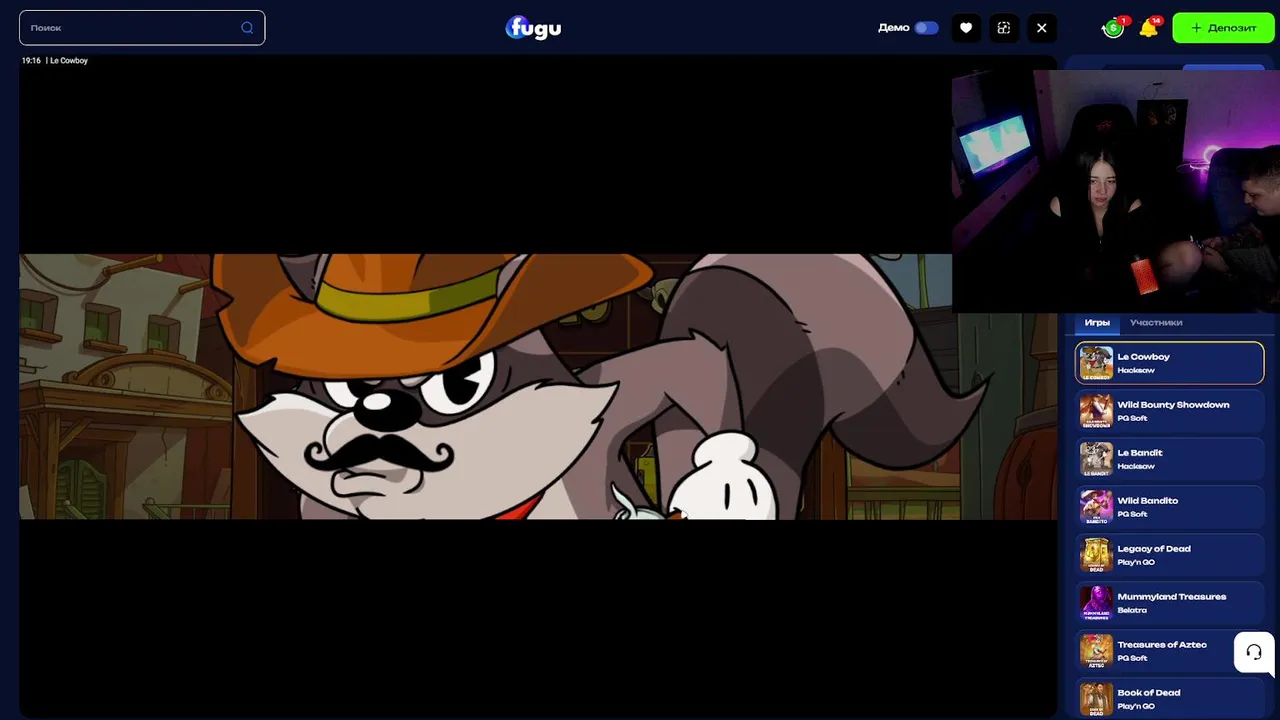Image resolution: width=1280 pixels, height=720 pixels.
Task: Click the Le Bandit title text
Action: pyautogui.click(x=1140, y=453)
